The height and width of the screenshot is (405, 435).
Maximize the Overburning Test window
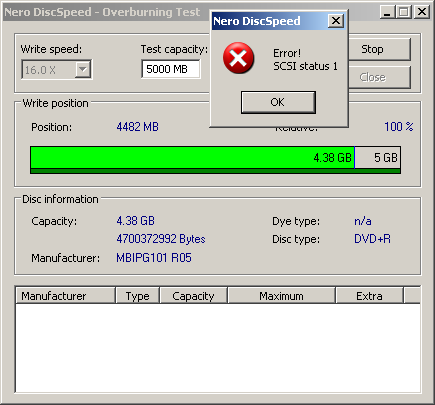(404, 12)
